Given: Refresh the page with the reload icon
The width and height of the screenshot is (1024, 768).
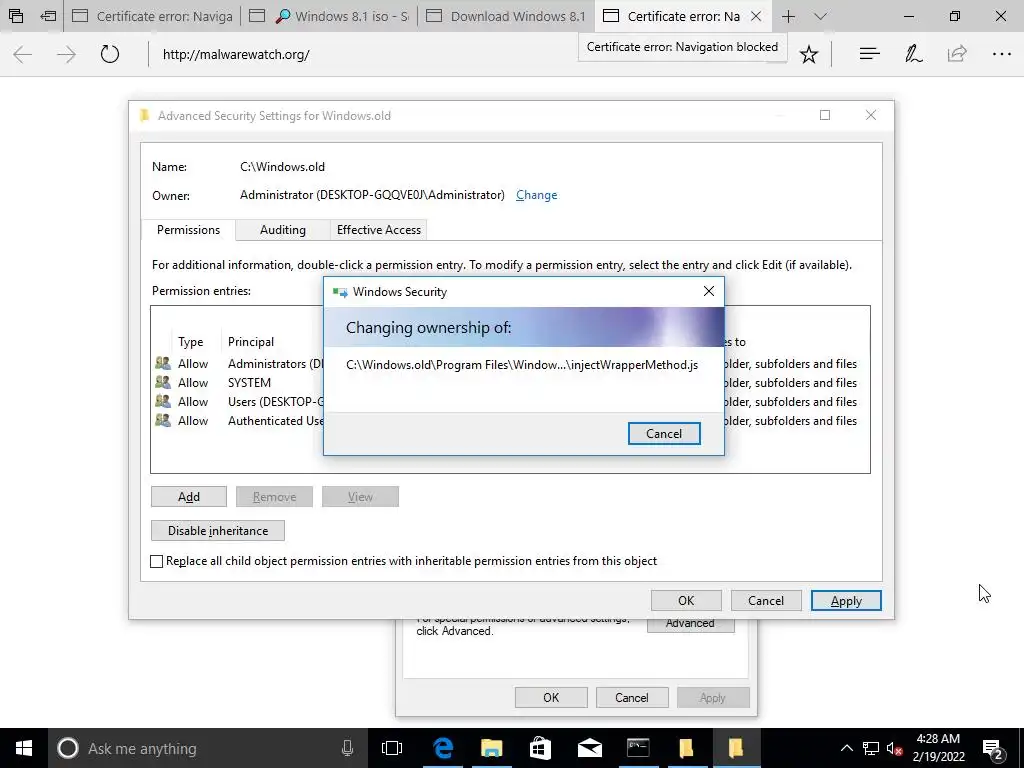Looking at the screenshot, I should point(110,54).
